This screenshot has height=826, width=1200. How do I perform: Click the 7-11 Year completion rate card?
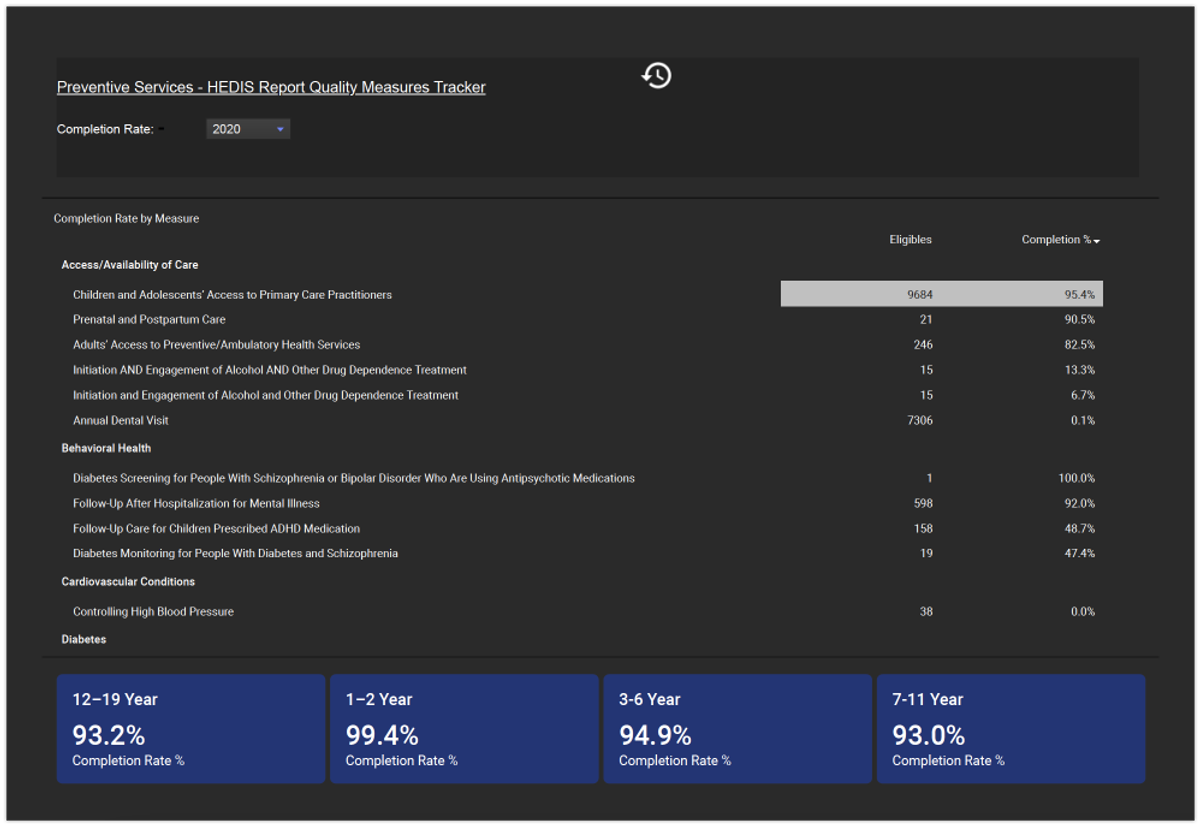pos(1011,729)
